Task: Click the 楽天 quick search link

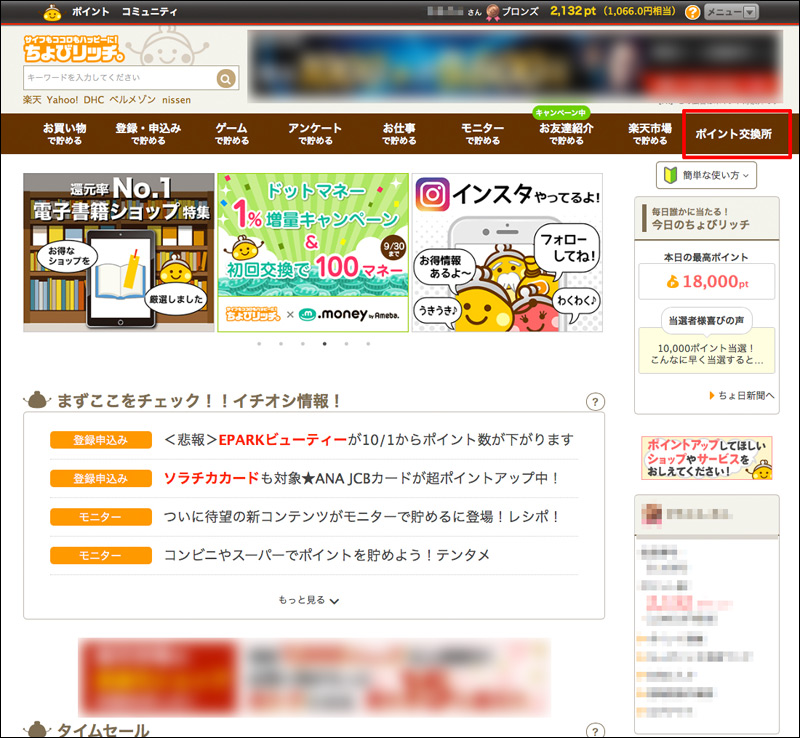Action: click(32, 100)
